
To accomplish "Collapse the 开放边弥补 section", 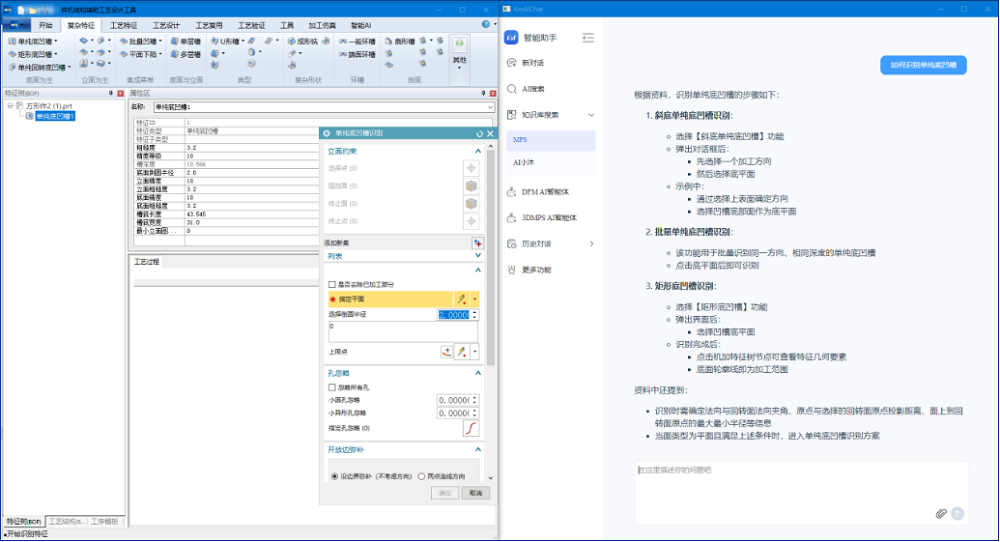I will click(477, 450).
